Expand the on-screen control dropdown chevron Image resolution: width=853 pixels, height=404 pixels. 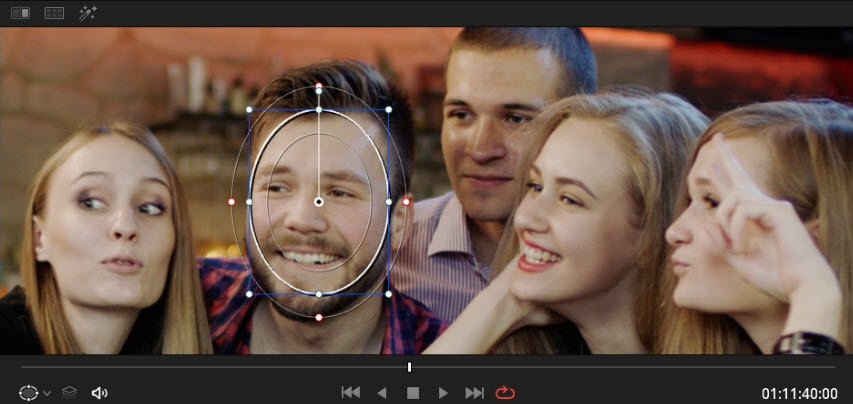click(x=47, y=393)
